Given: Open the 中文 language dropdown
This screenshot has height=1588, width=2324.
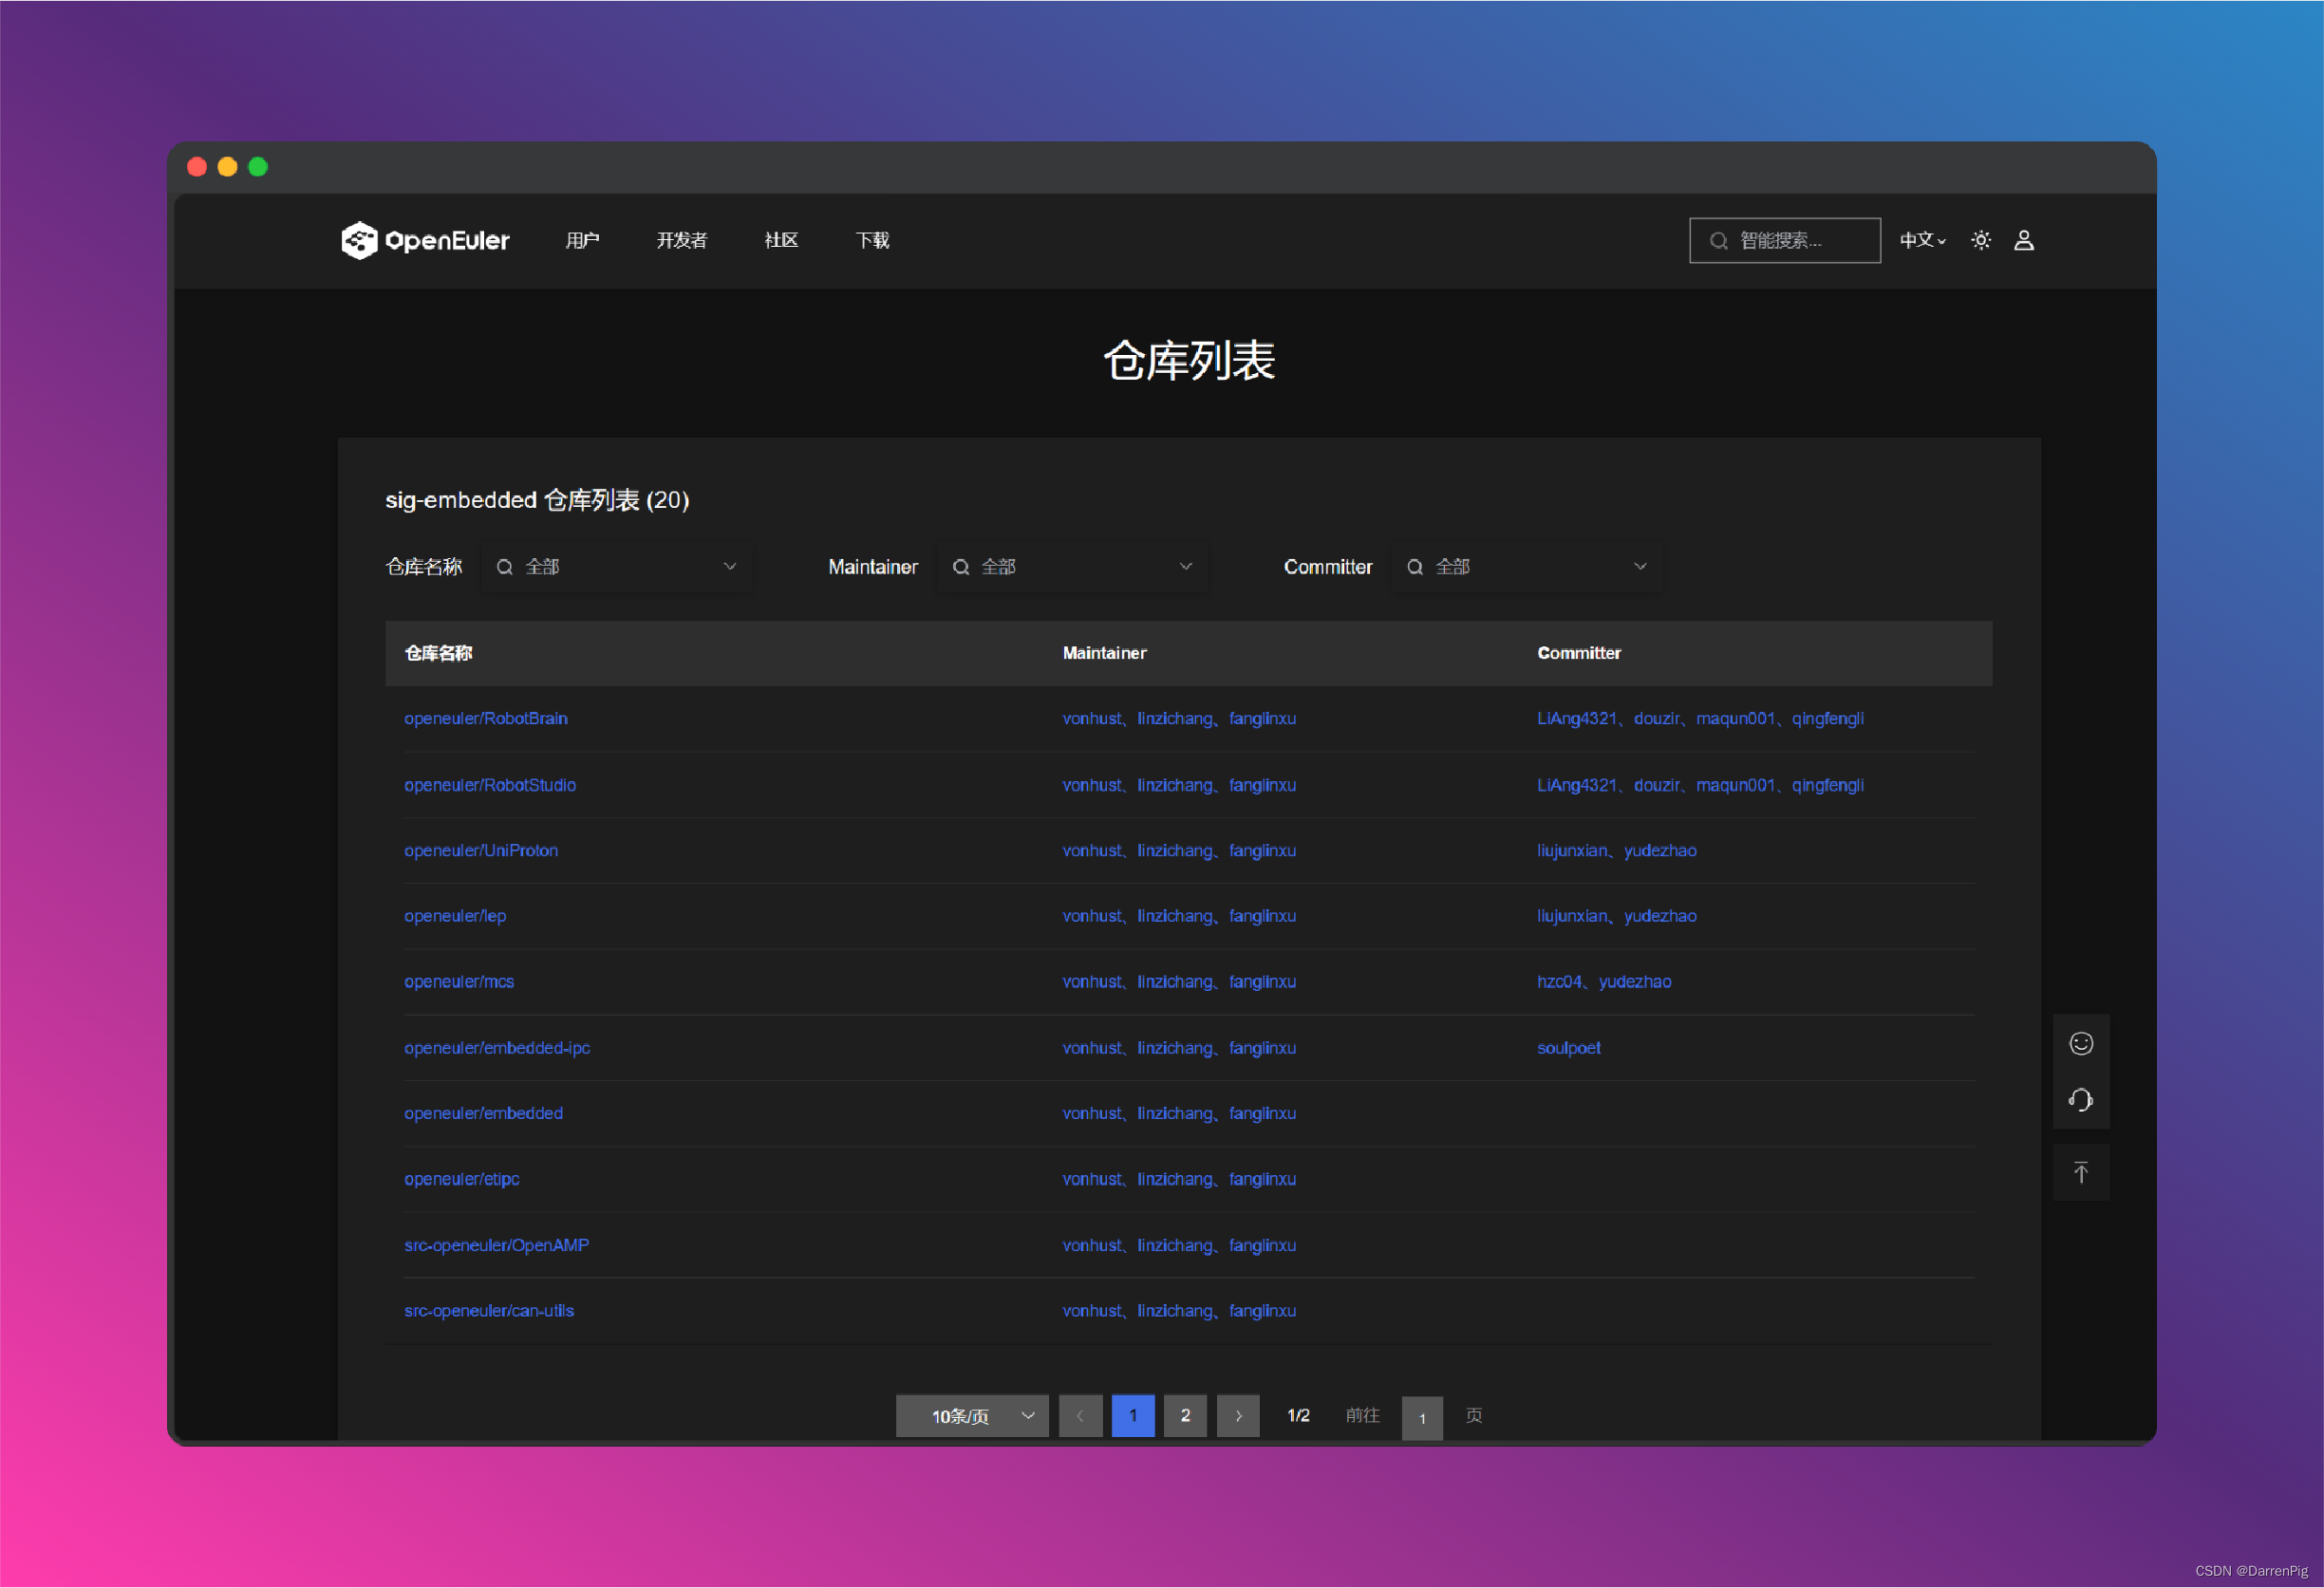Looking at the screenshot, I should pos(1922,240).
